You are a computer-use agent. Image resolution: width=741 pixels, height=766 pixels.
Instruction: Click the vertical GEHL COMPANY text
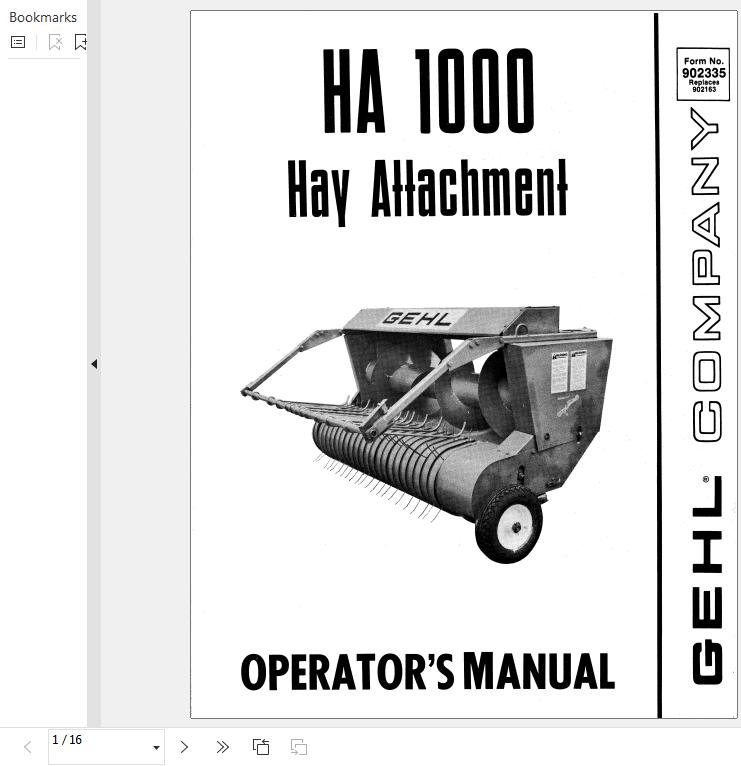pyautogui.click(x=706, y=396)
